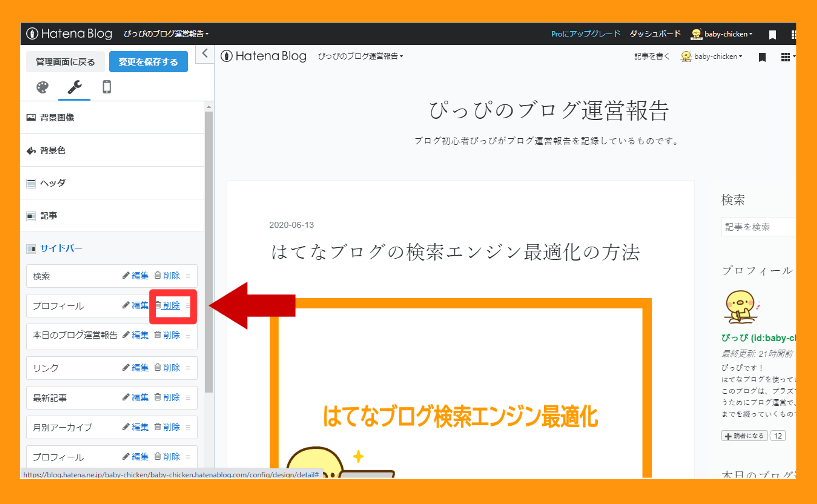Click drag handle of リンク module
817x504 pixels.
coord(188,368)
